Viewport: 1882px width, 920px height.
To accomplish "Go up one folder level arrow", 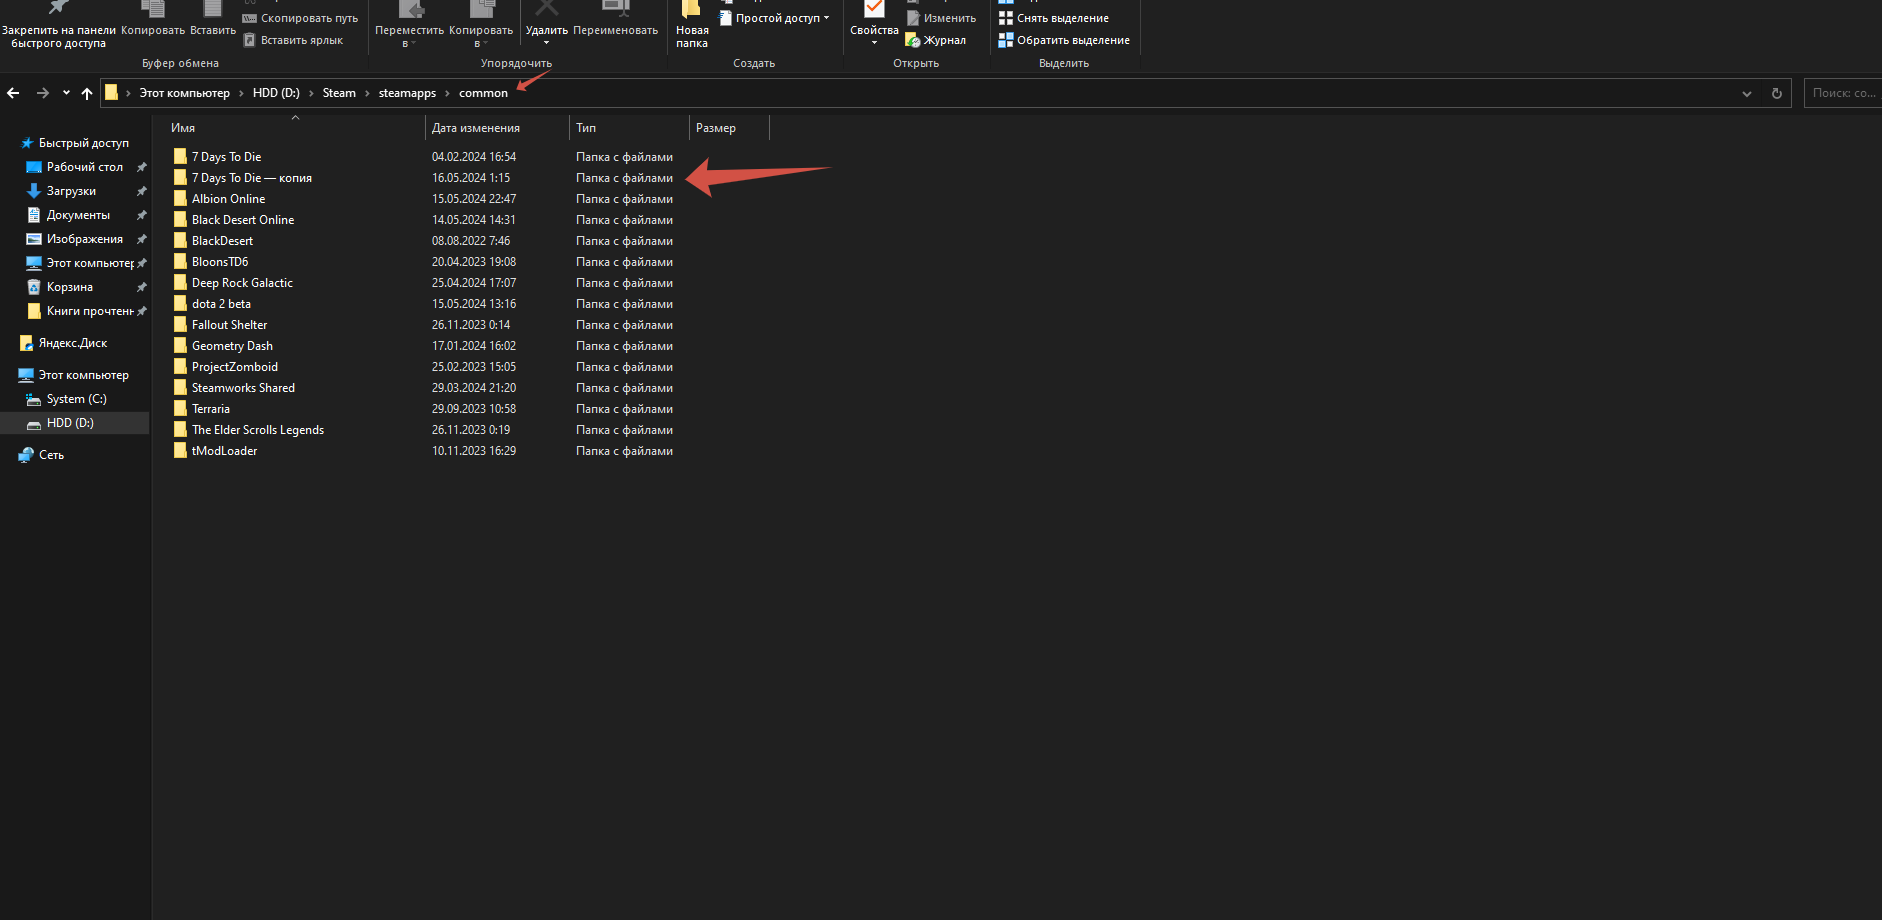I will pos(87,93).
